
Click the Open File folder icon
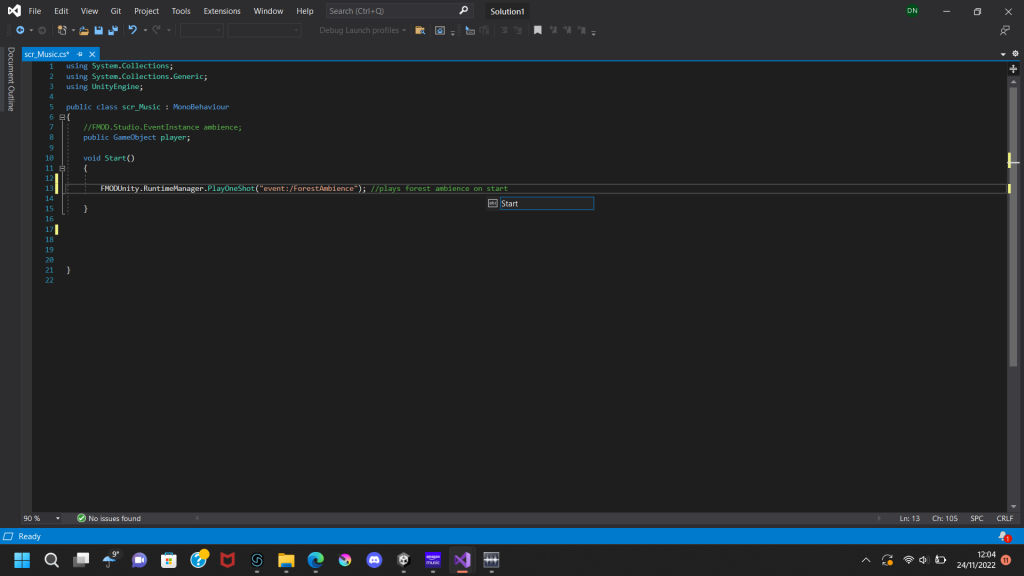(x=84, y=30)
